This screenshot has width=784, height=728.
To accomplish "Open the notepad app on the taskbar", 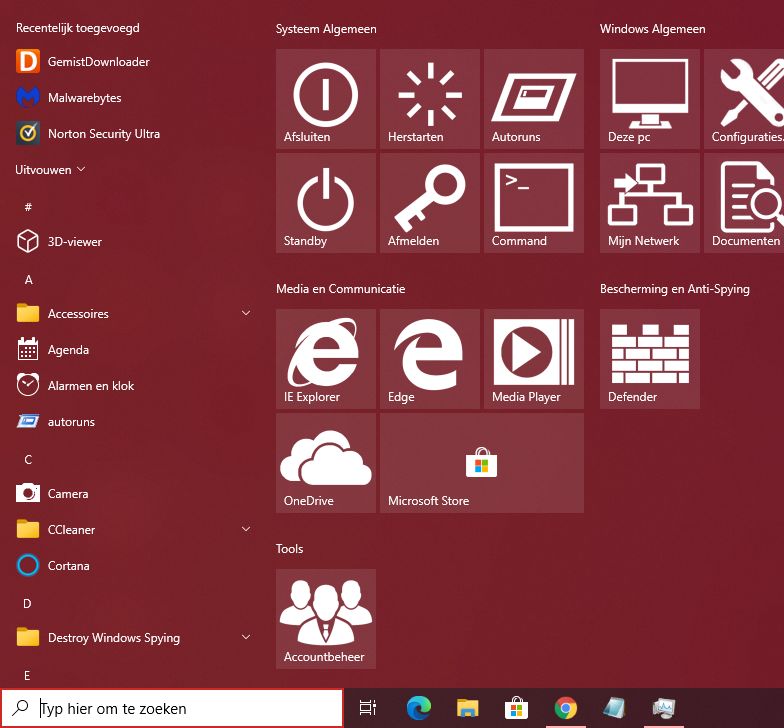I will 614,708.
